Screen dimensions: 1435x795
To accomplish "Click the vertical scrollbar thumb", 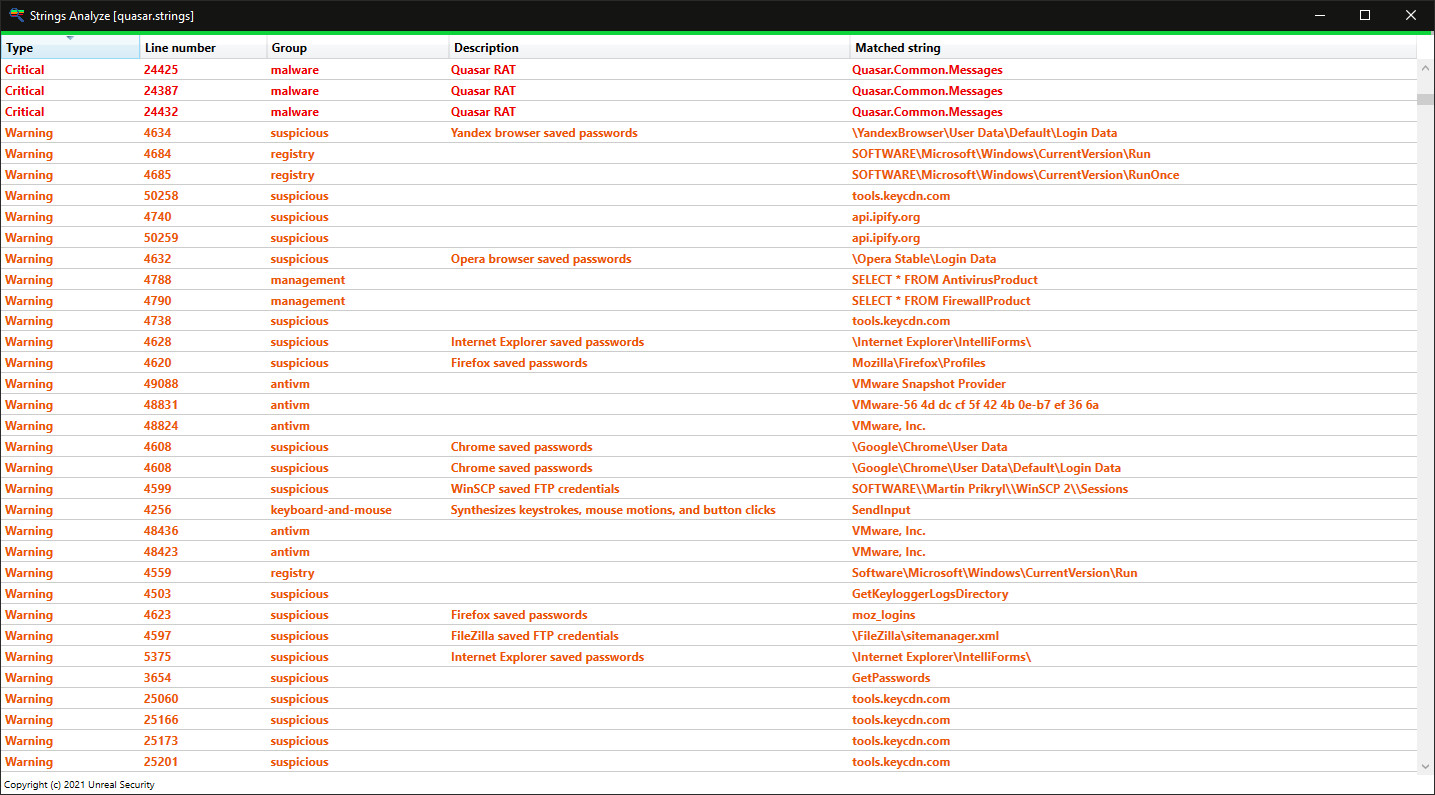I will point(1425,99).
